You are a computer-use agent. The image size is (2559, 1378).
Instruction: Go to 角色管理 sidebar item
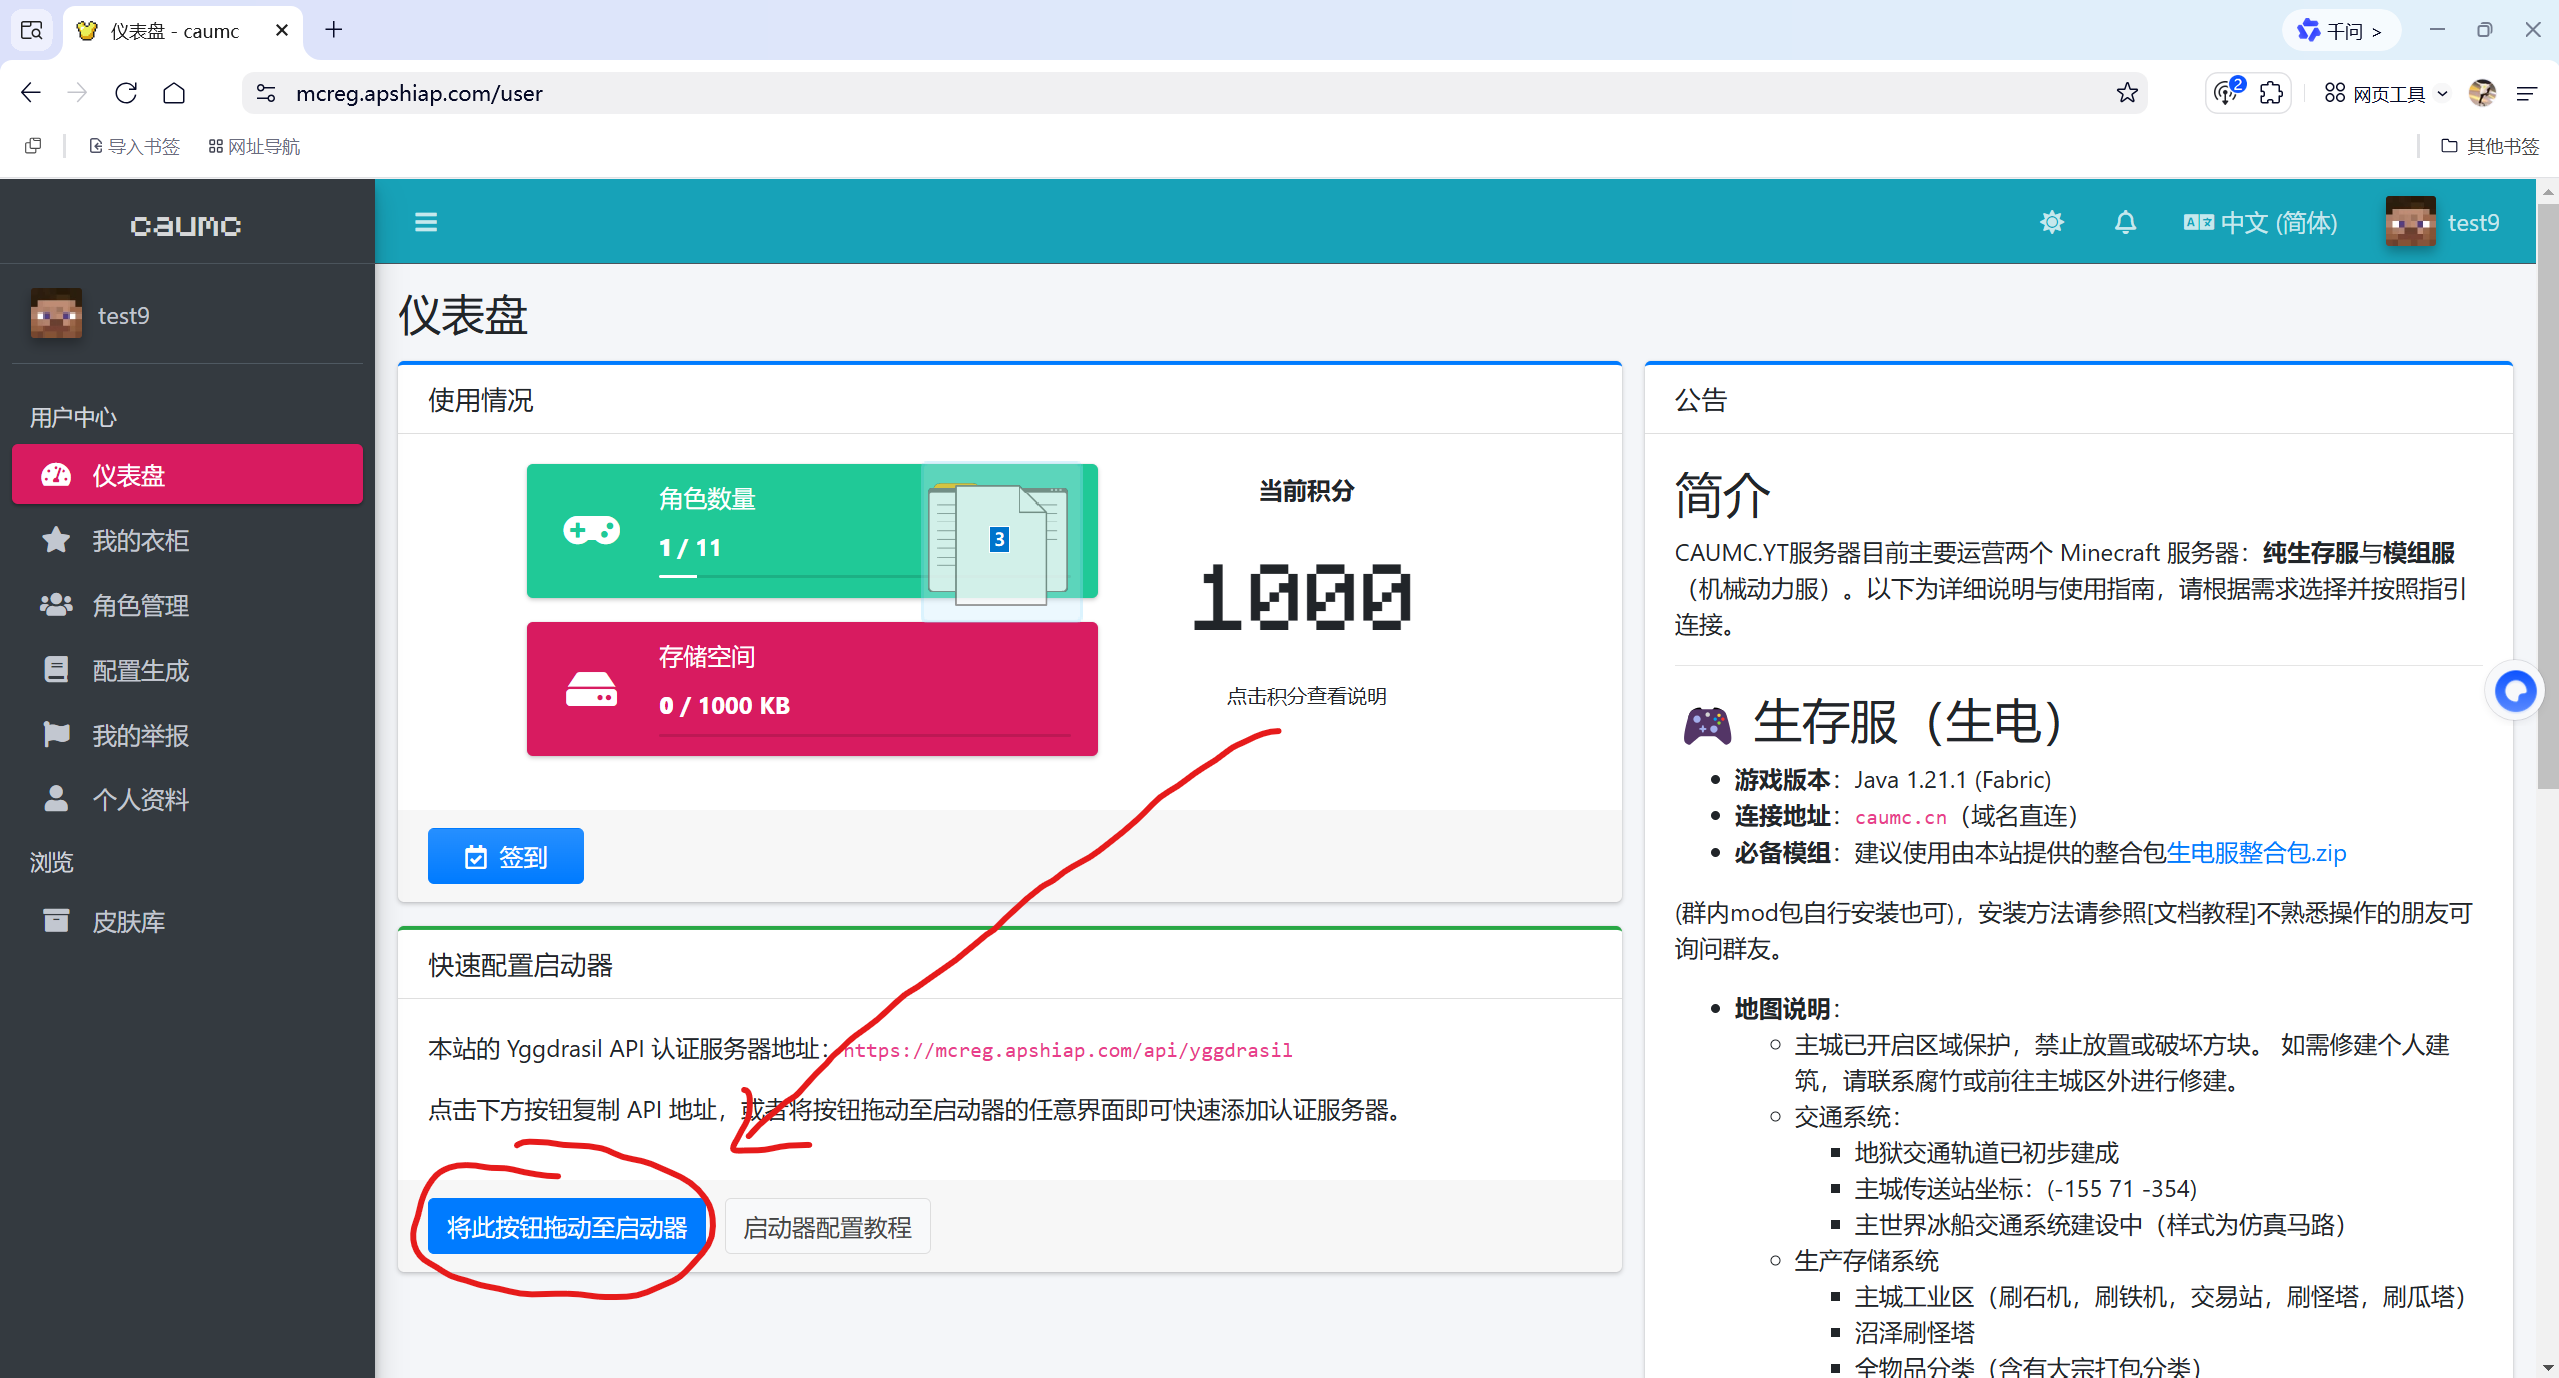pos(141,606)
